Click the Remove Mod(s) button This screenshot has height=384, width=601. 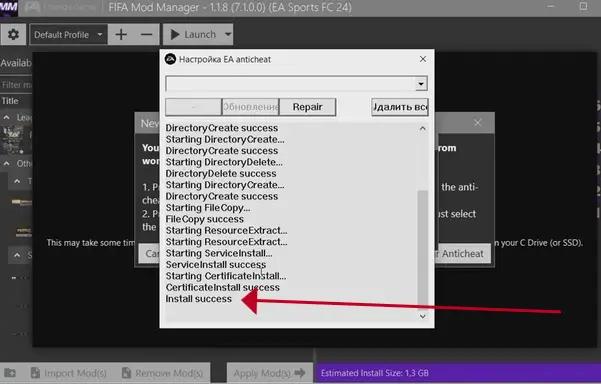(x=162, y=373)
